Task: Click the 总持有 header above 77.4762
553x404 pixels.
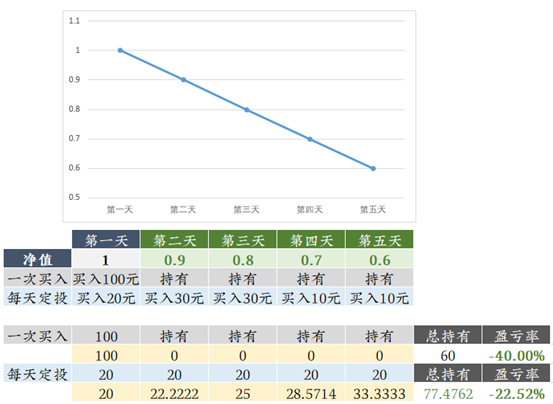Action: pos(448,373)
